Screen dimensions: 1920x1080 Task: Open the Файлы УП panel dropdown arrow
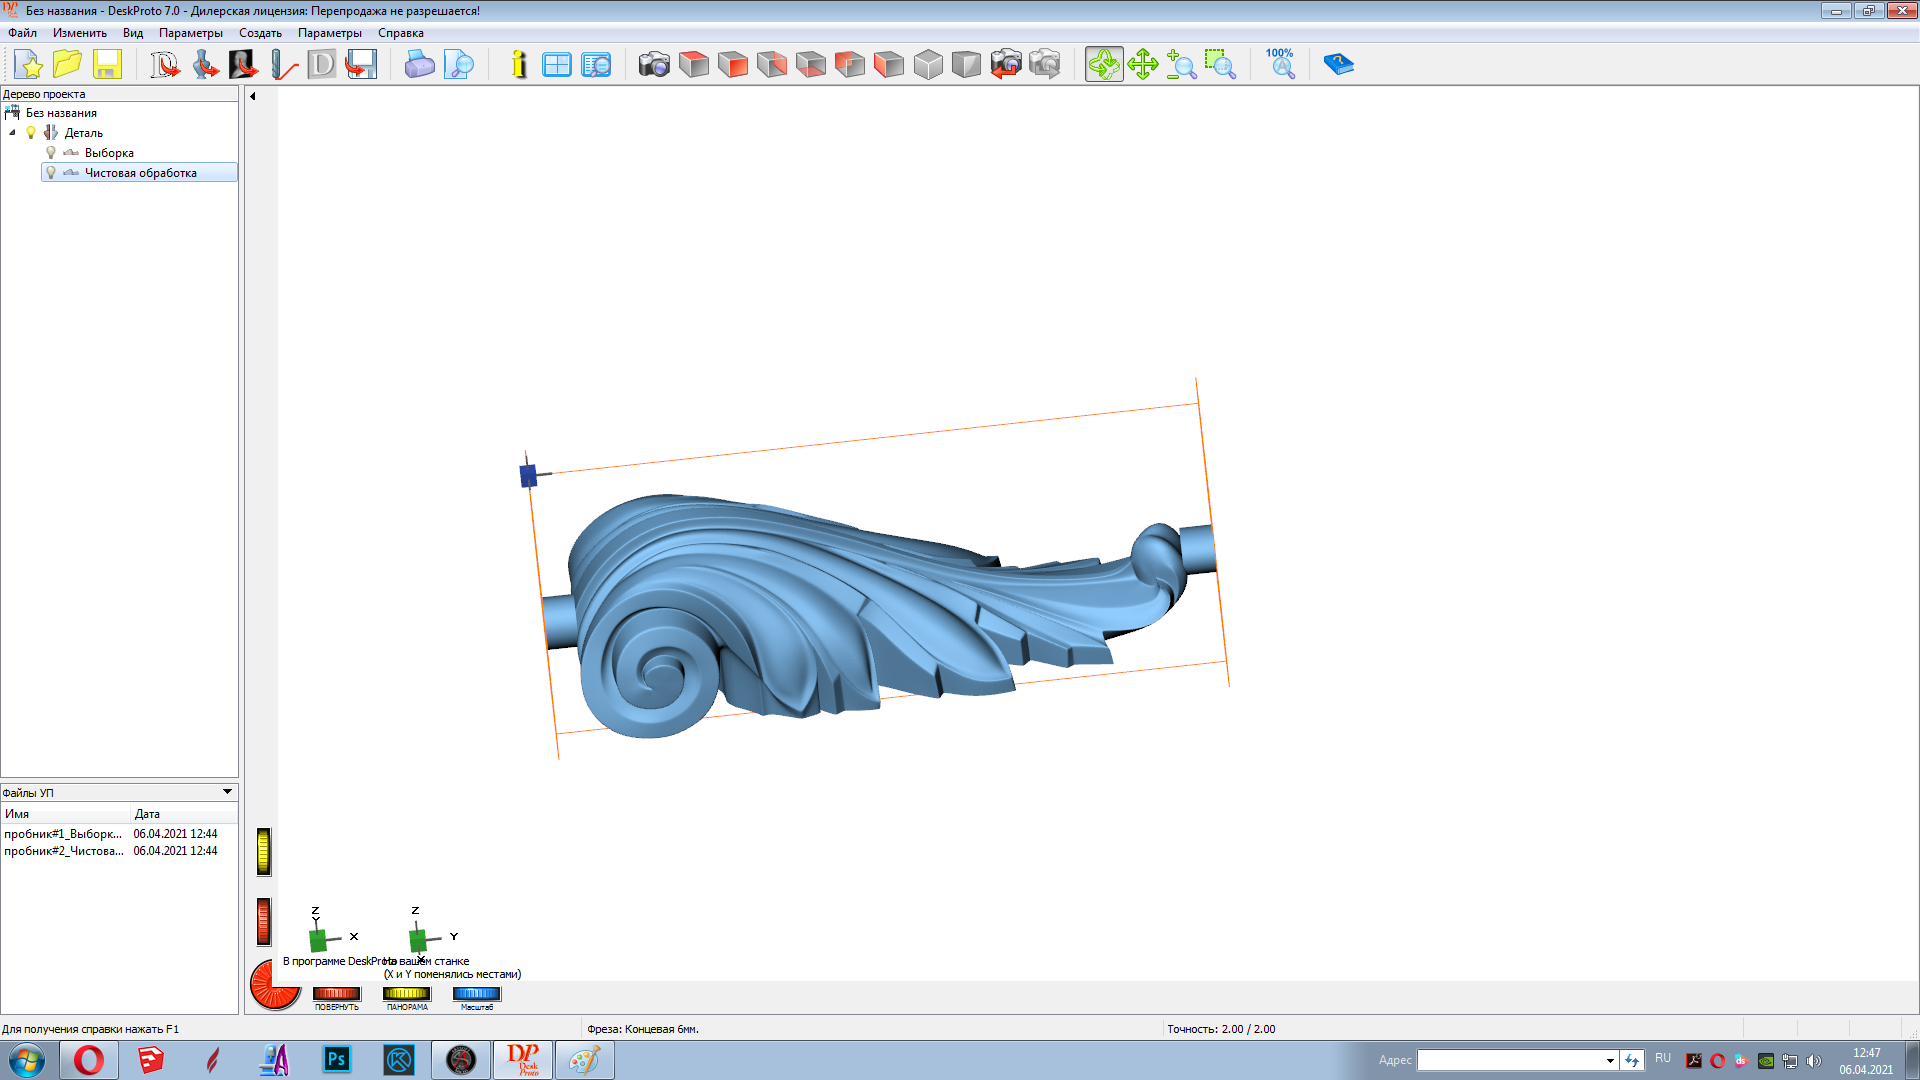pyautogui.click(x=227, y=792)
